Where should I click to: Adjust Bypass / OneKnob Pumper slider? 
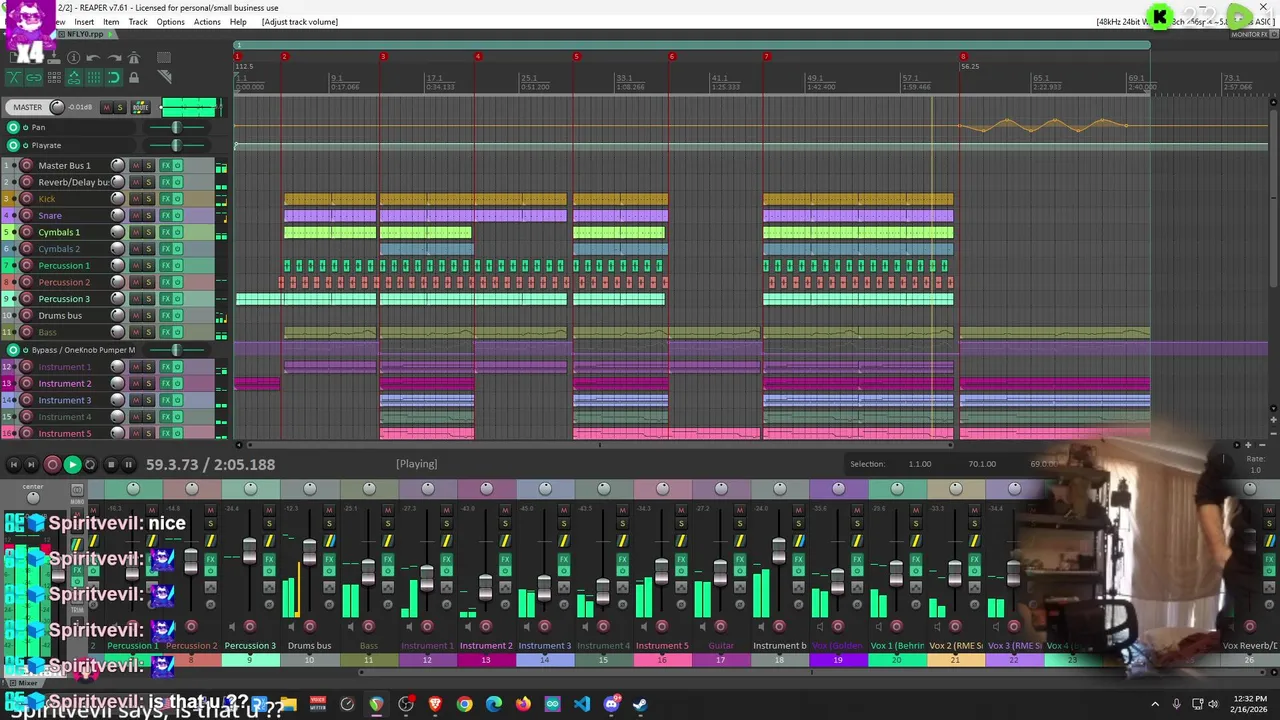point(176,350)
